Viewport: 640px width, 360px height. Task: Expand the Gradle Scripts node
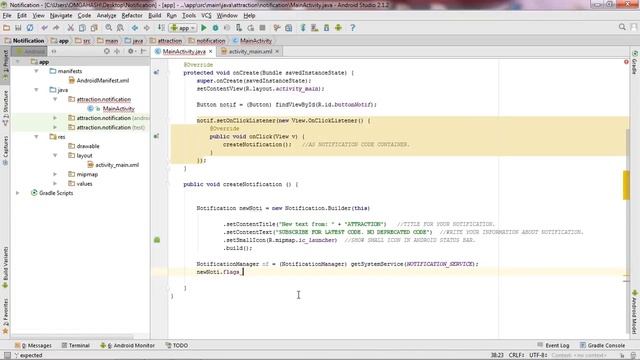click(18, 193)
